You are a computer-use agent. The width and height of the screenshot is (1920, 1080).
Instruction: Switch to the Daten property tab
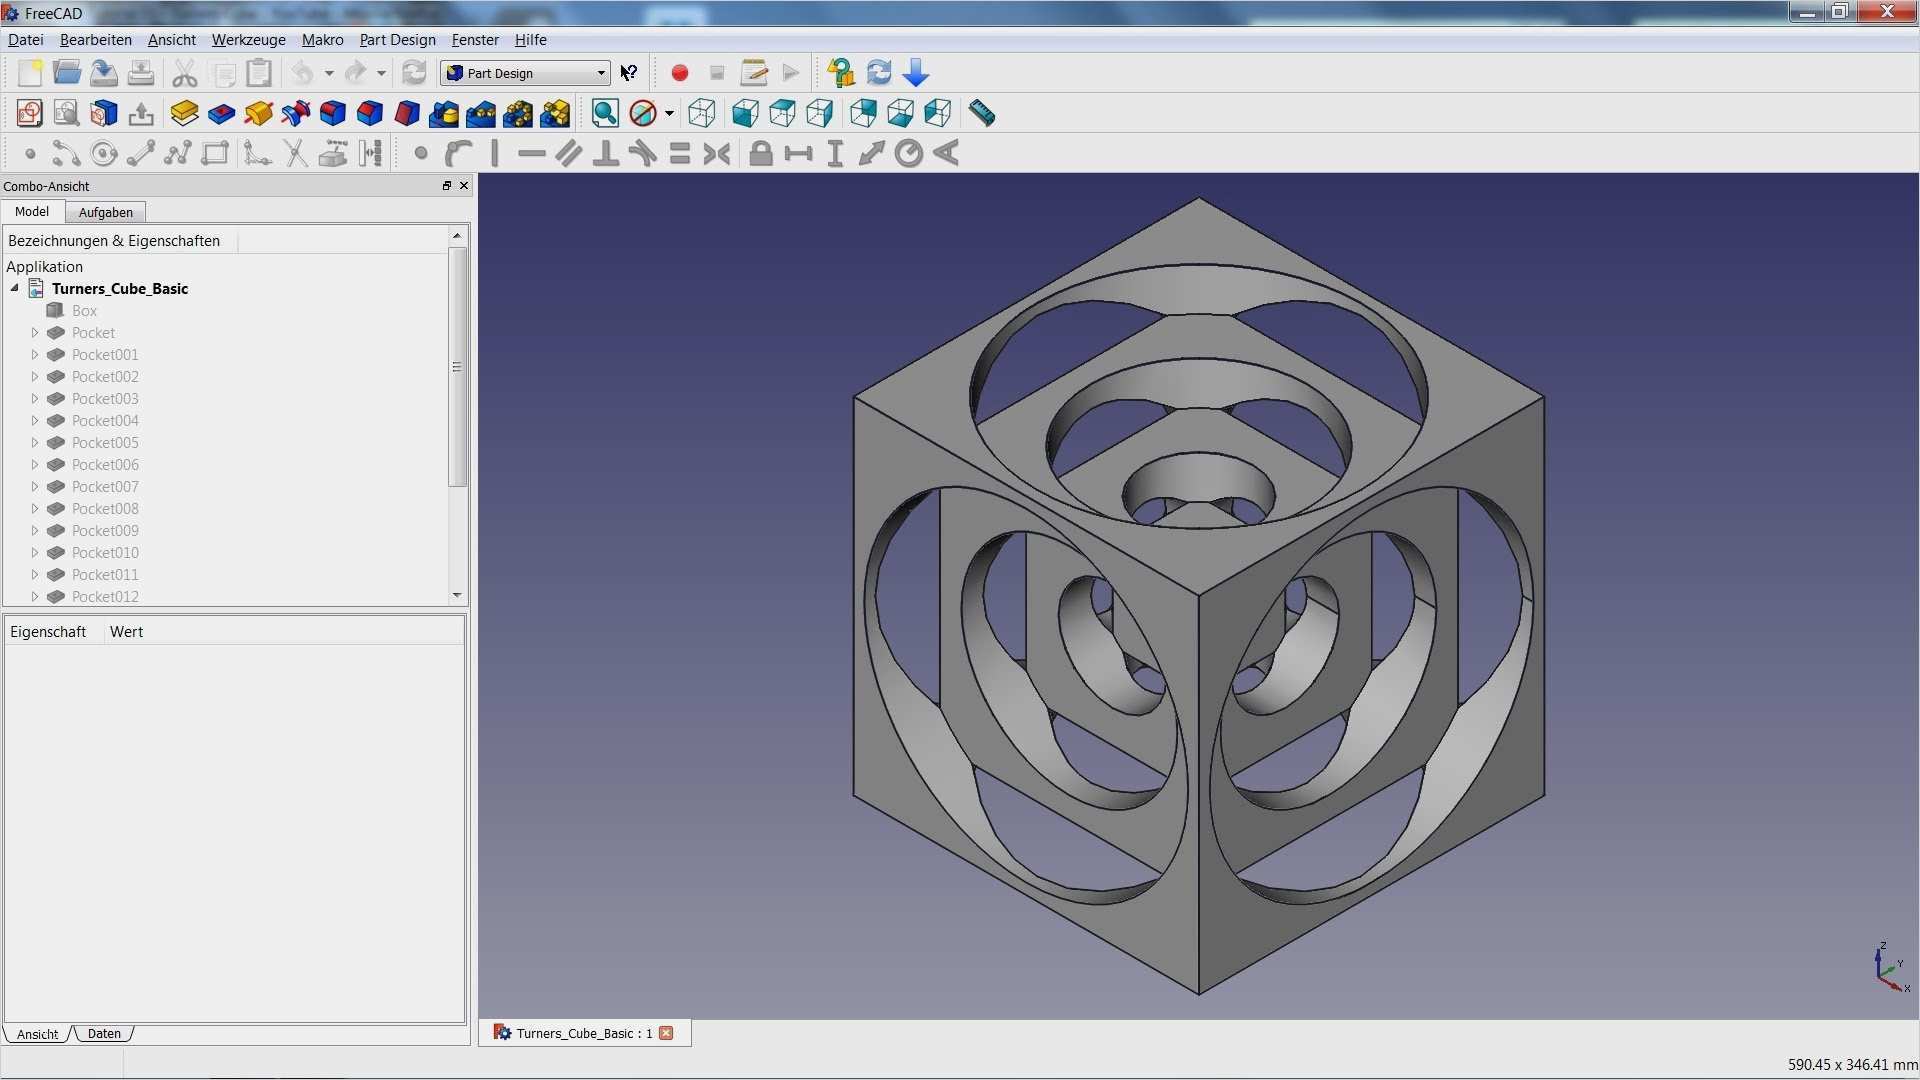click(x=104, y=1034)
